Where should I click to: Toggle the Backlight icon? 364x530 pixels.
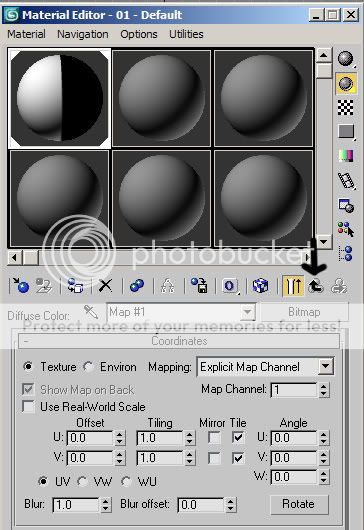346,83
